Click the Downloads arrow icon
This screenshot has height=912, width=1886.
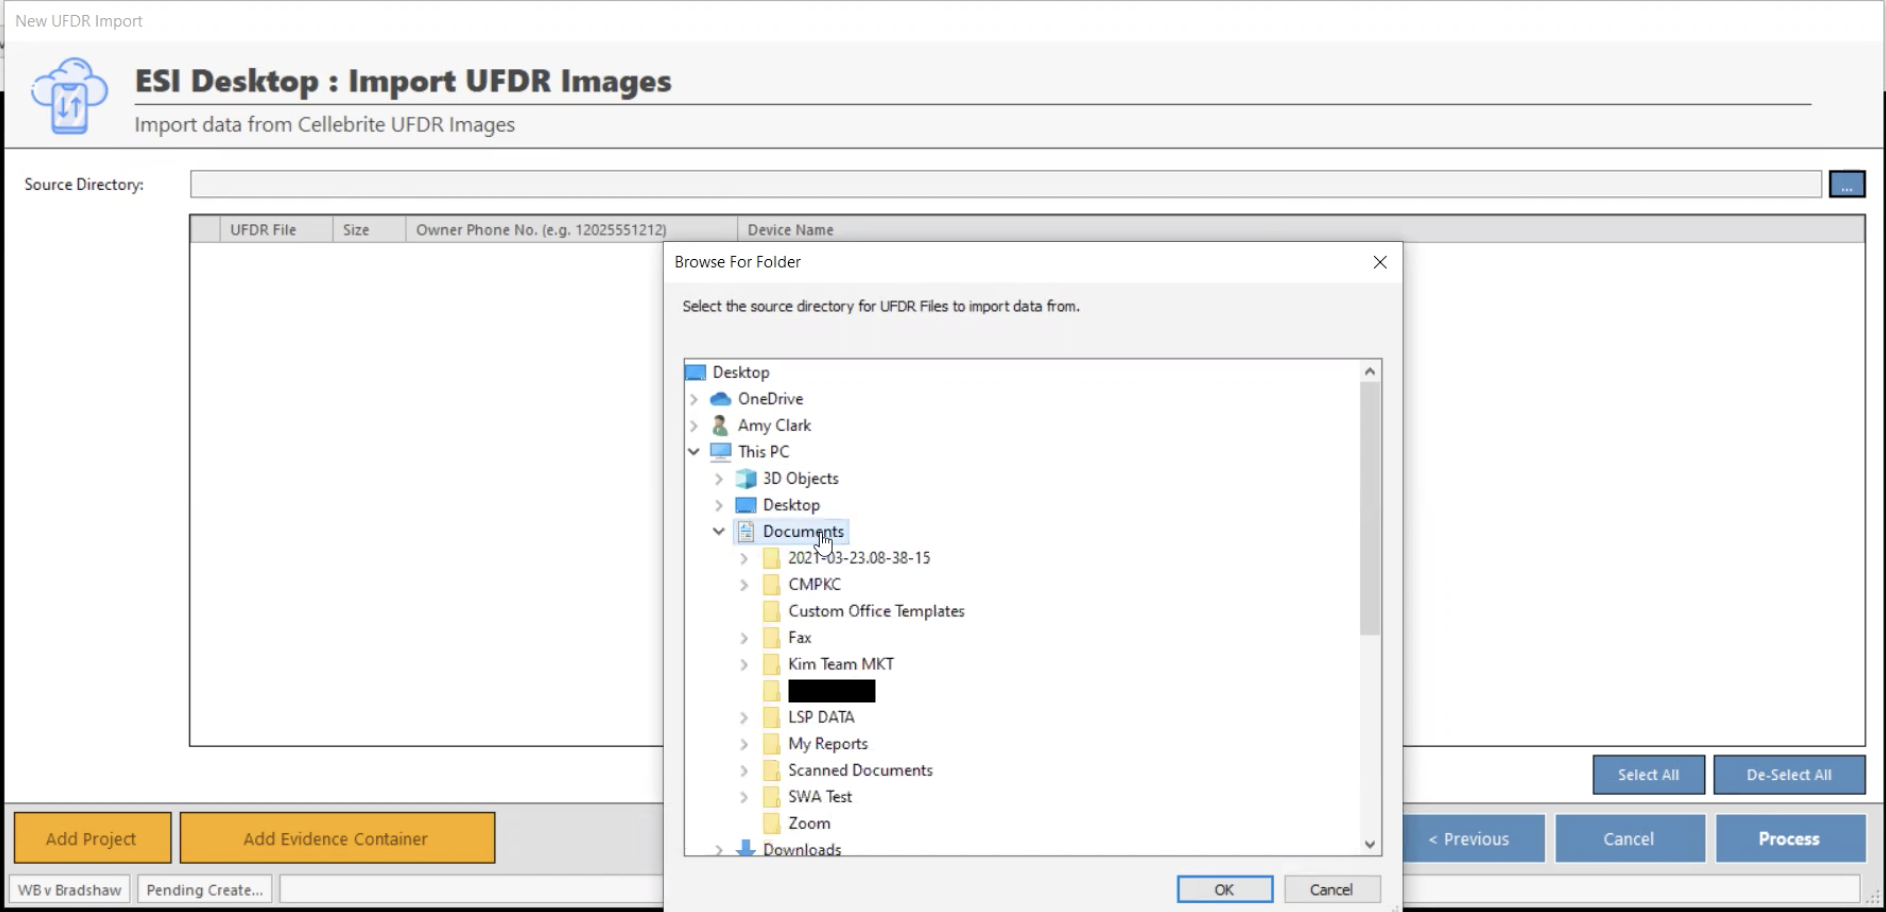(746, 848)
